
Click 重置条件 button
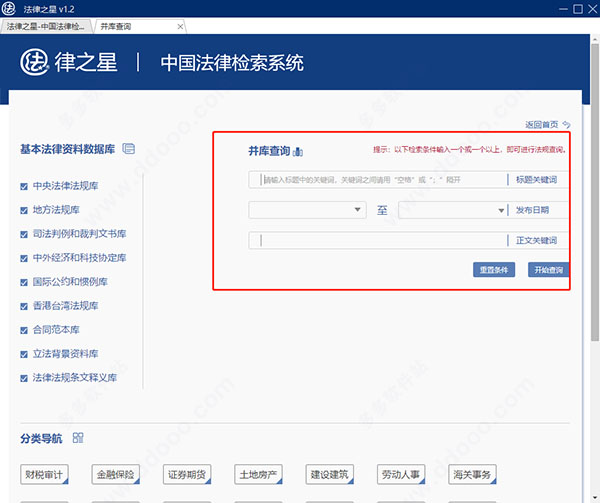click(494, 270)
